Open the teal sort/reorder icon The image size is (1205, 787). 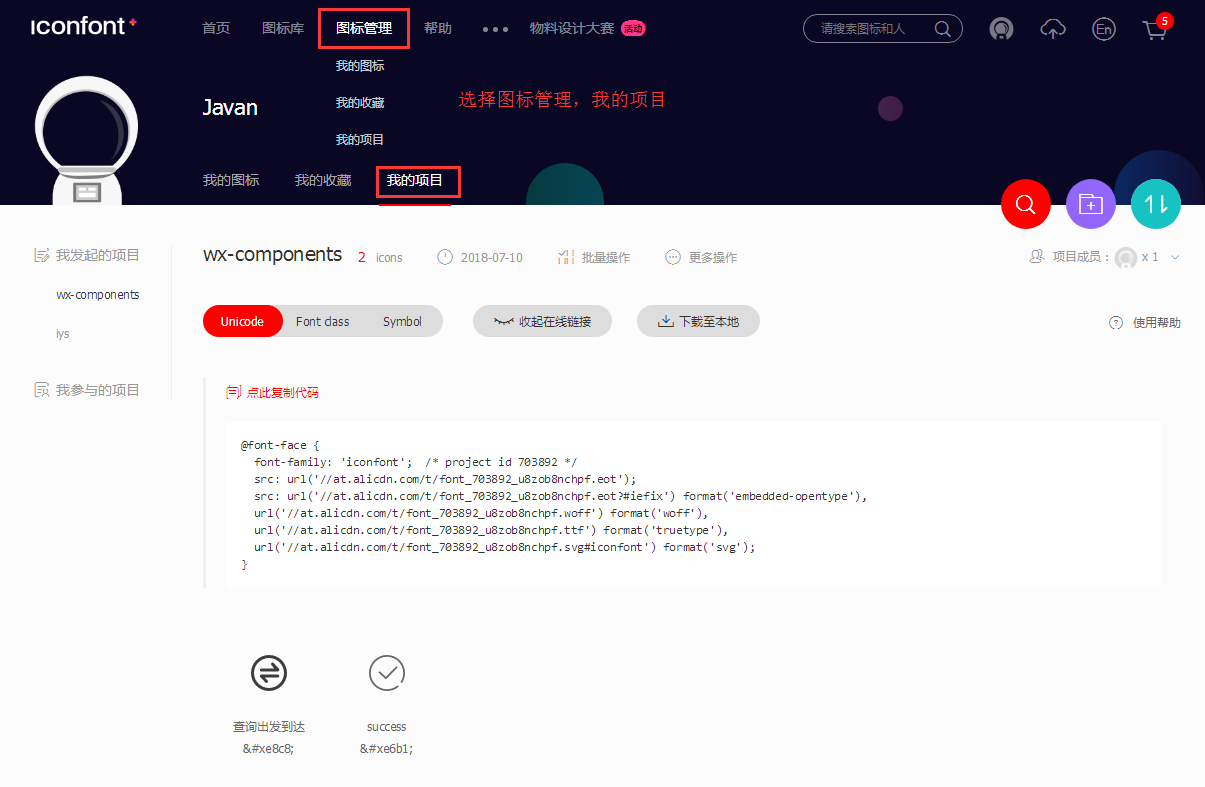(x=1155, y=204)
